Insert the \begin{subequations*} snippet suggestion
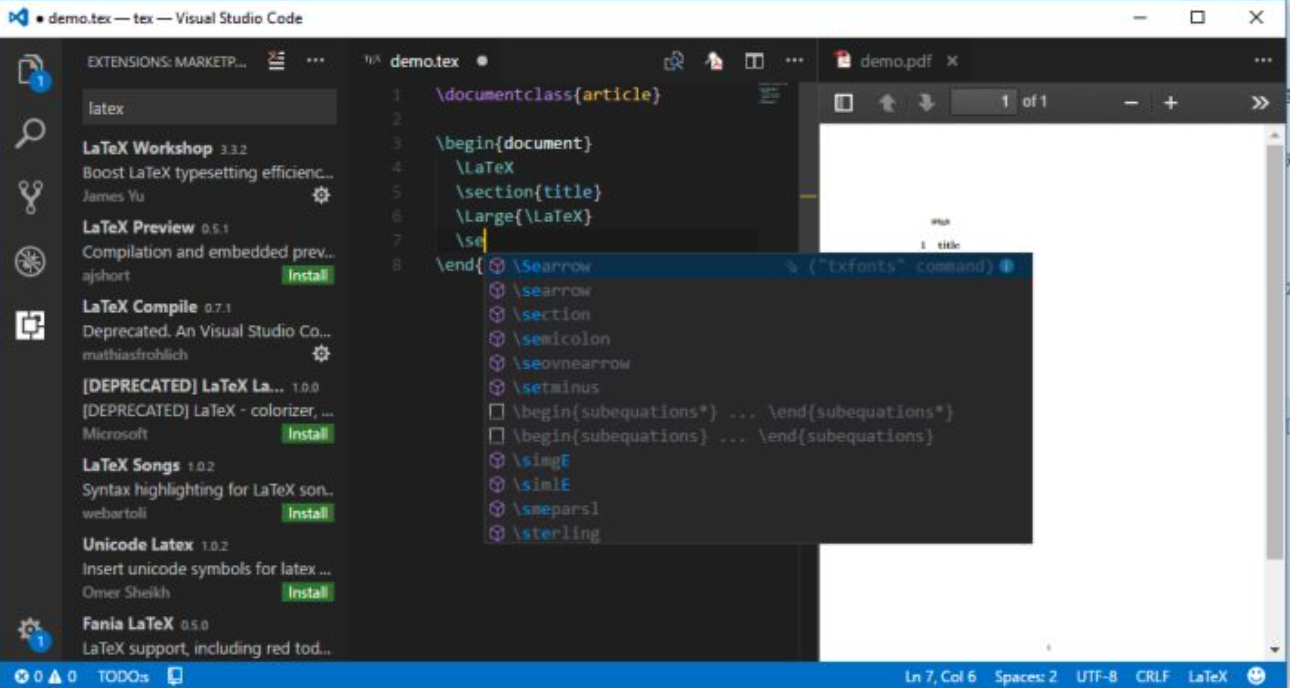Screen dimensions: 1290x688 [x=758, y=411]
